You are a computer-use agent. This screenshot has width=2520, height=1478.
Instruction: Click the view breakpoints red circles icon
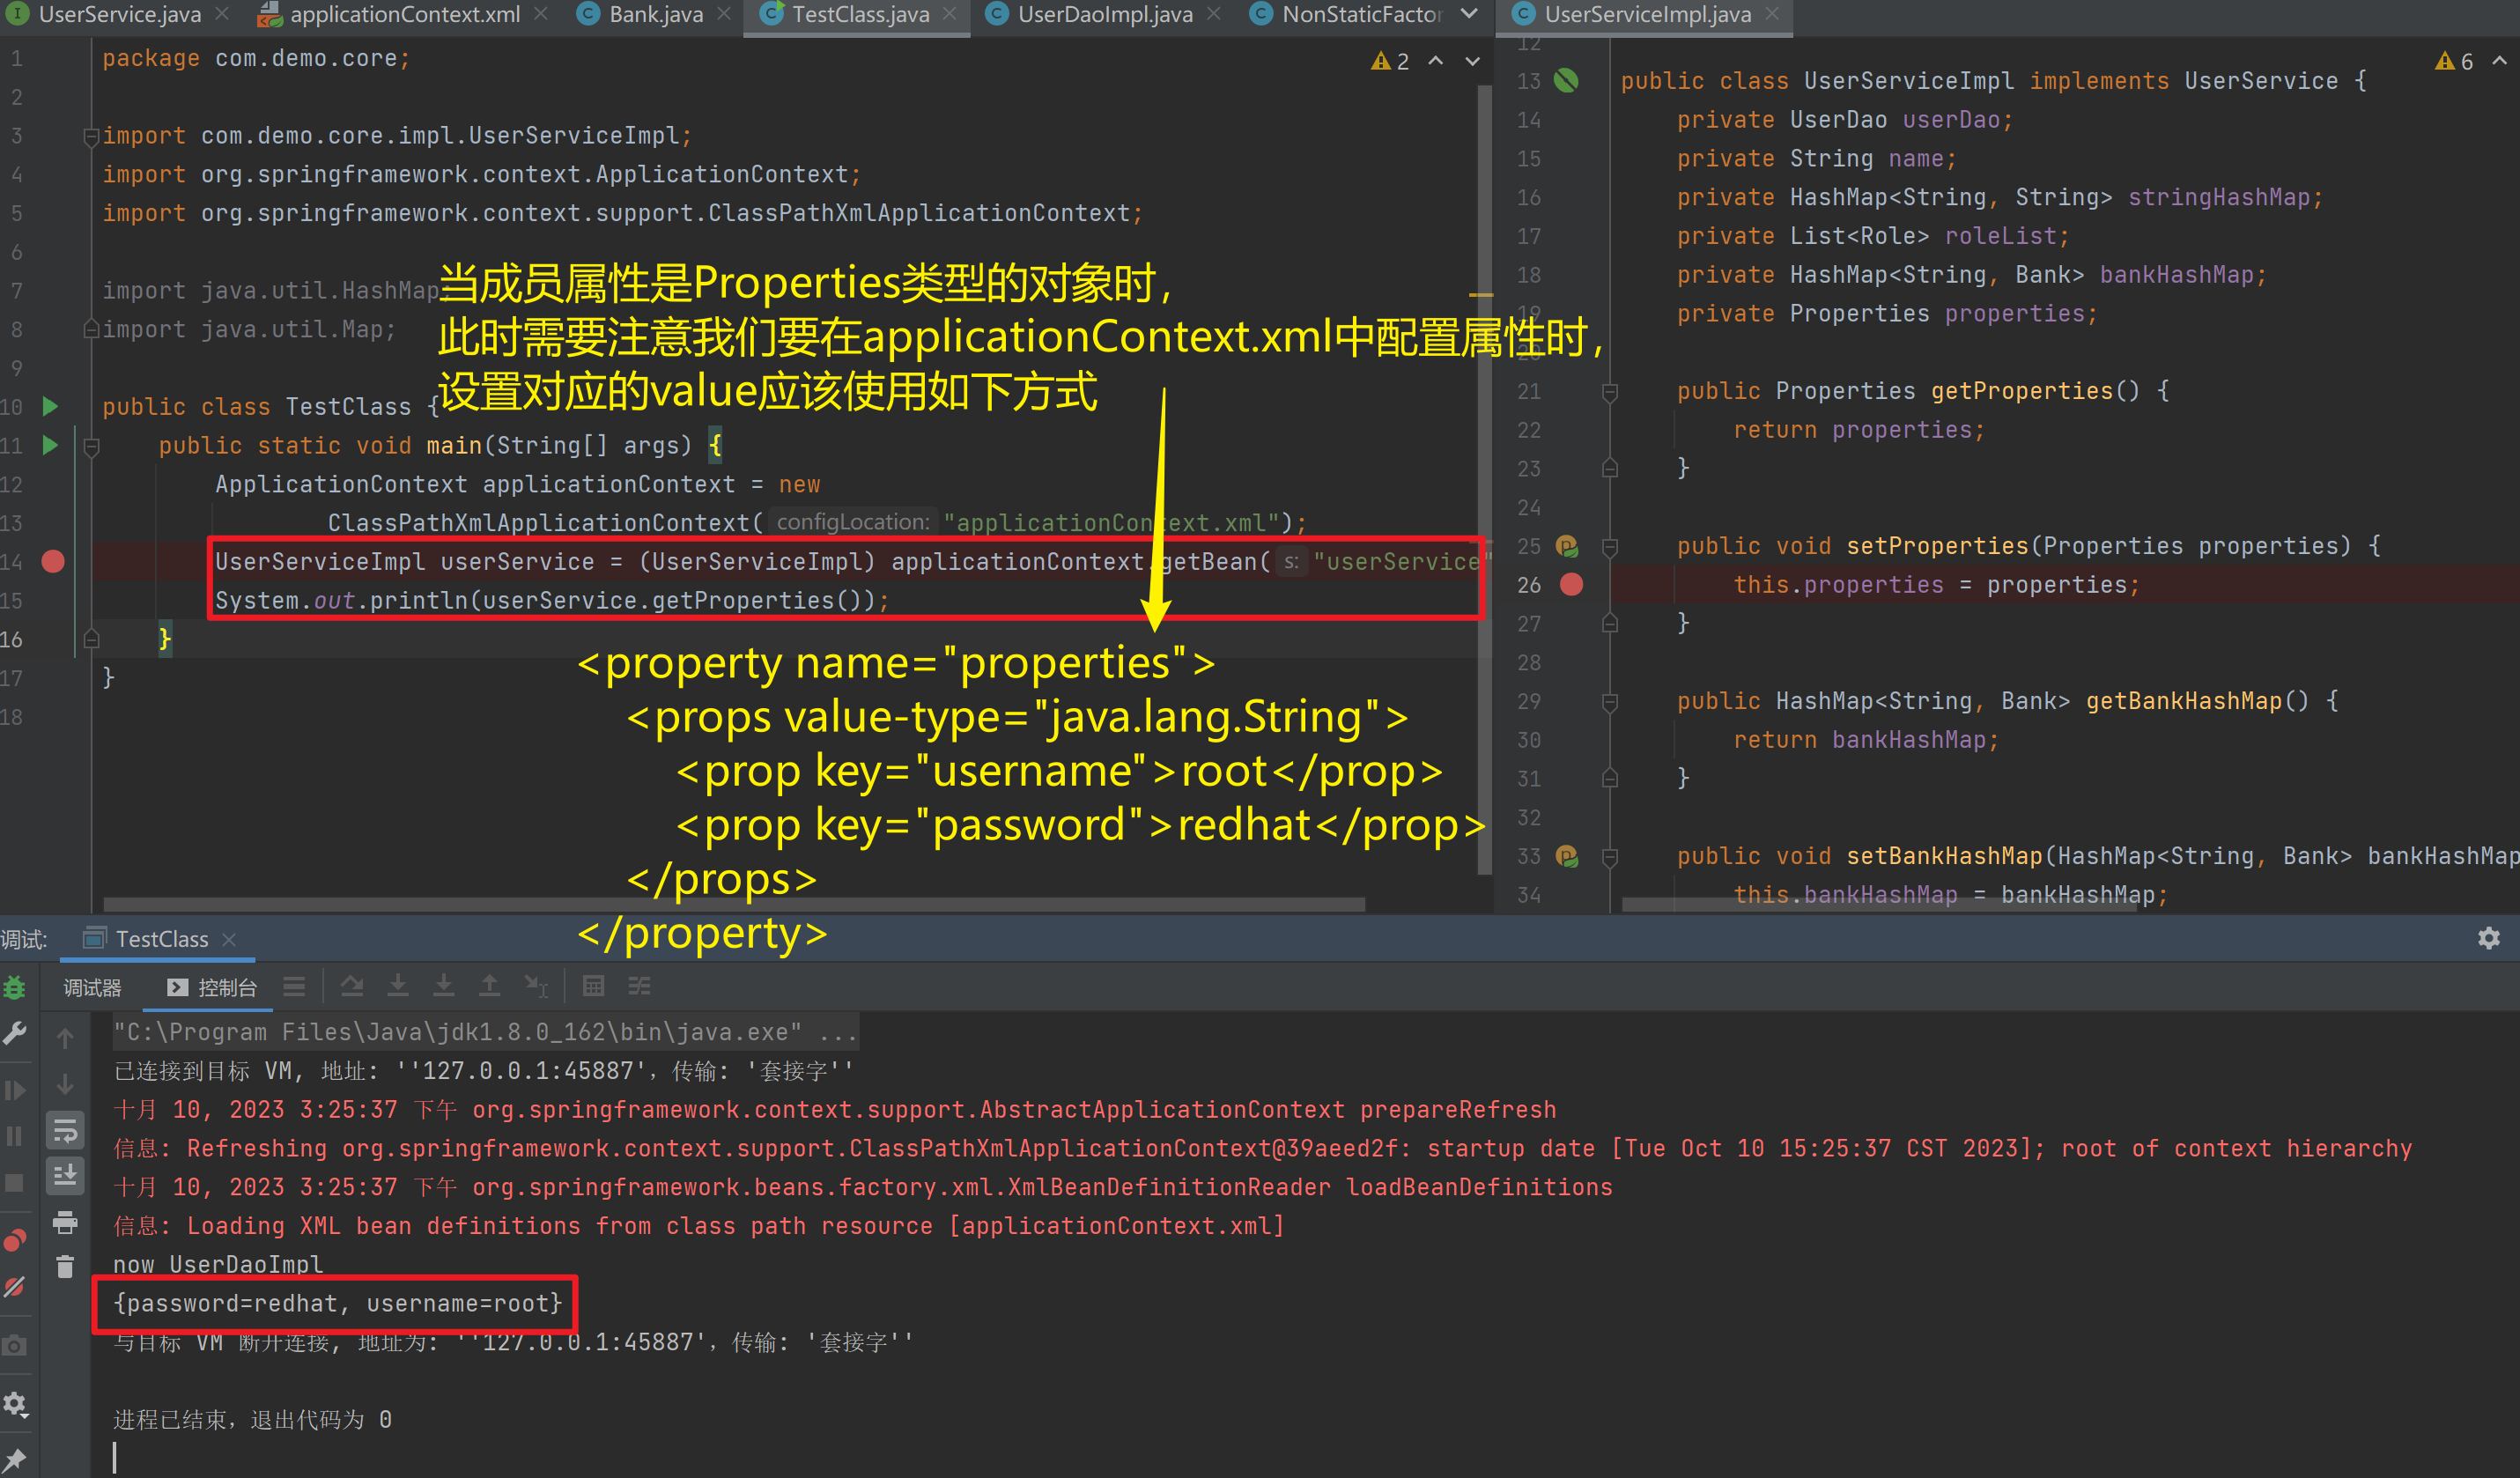(14, 1241)
